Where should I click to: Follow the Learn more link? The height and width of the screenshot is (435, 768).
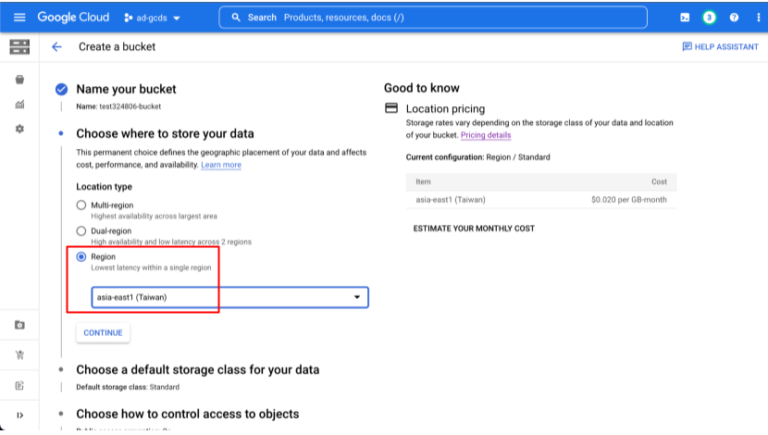pos(221,165)
